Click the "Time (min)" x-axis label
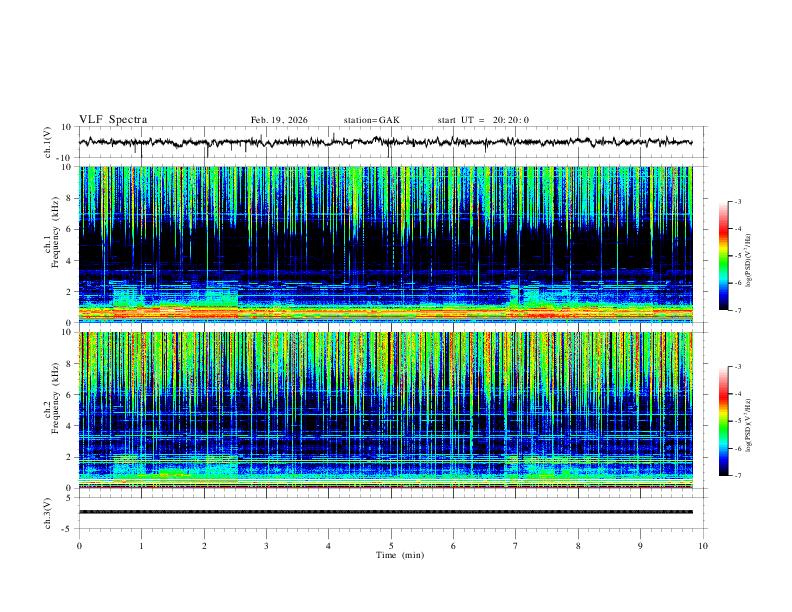Image resolution: width=792 pixels, height=612 pixels. (400, 555)
